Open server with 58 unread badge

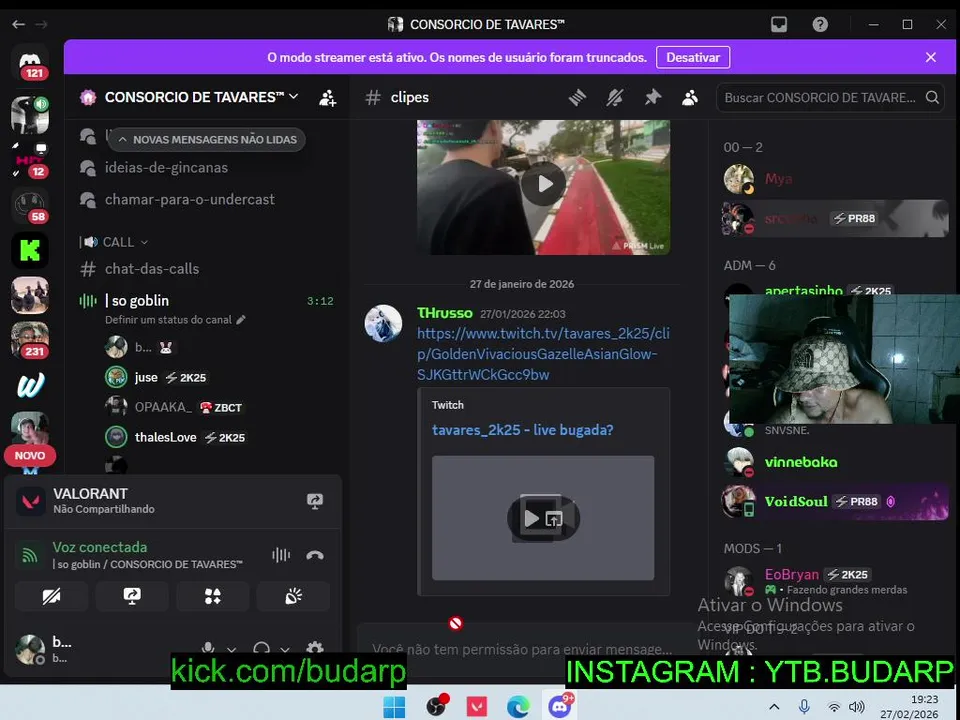click(x=30, y=206)
